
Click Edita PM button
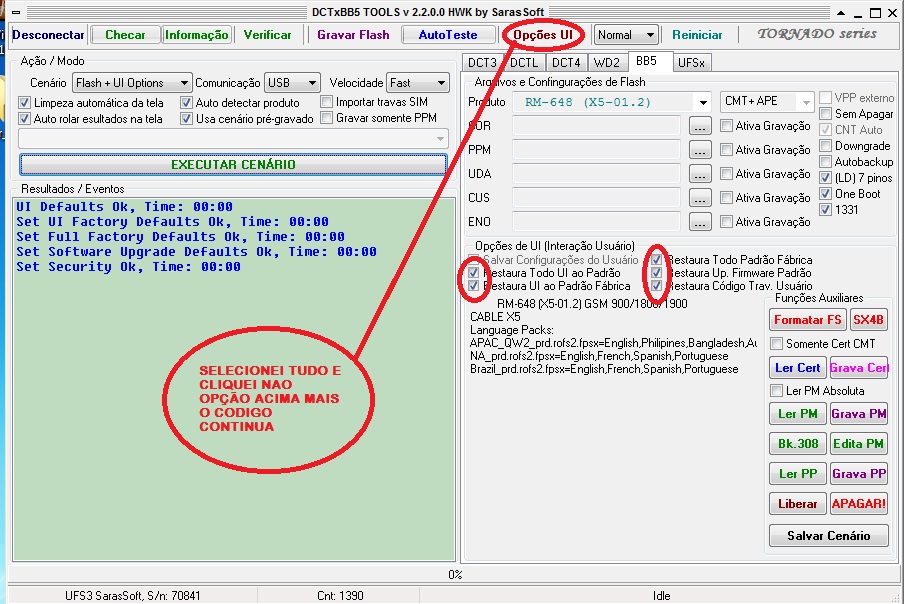(x=859, y=444)
